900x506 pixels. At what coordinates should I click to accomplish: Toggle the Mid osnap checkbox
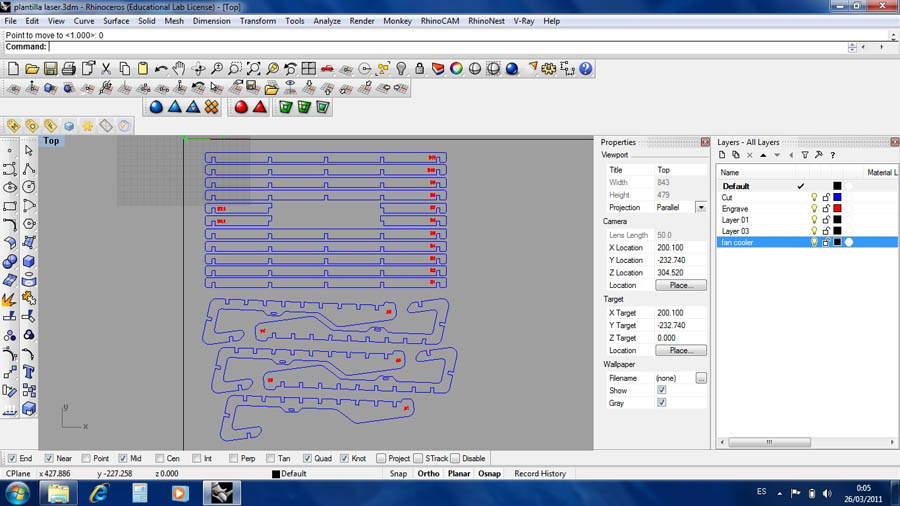(123, 458)
